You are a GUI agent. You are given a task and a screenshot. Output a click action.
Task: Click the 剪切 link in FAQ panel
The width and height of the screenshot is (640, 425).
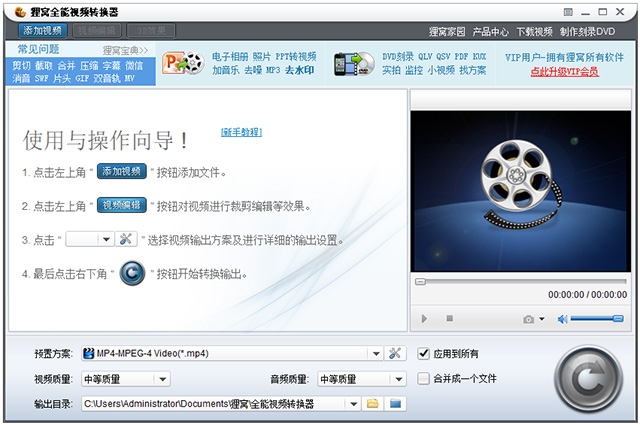coord(21,66)
